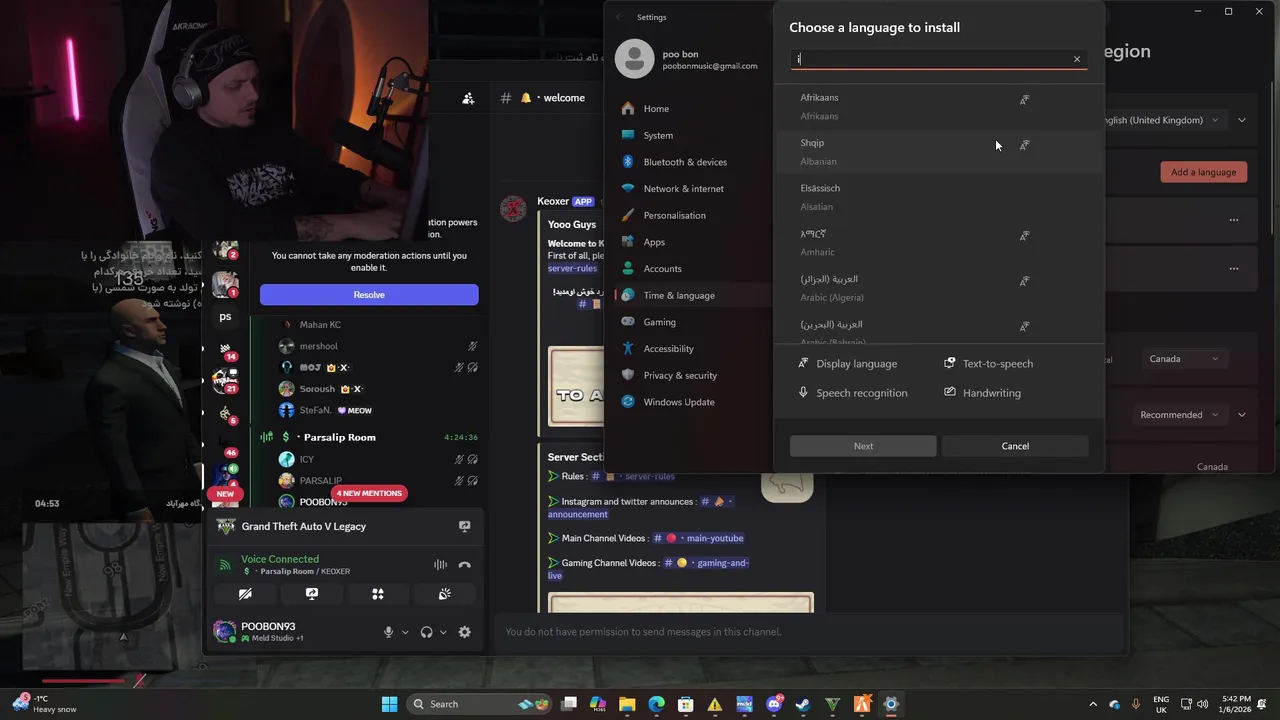Click the Discord camera toggle button
The width and height of the screenshot is (1280, 720).
tap(245, 594)
